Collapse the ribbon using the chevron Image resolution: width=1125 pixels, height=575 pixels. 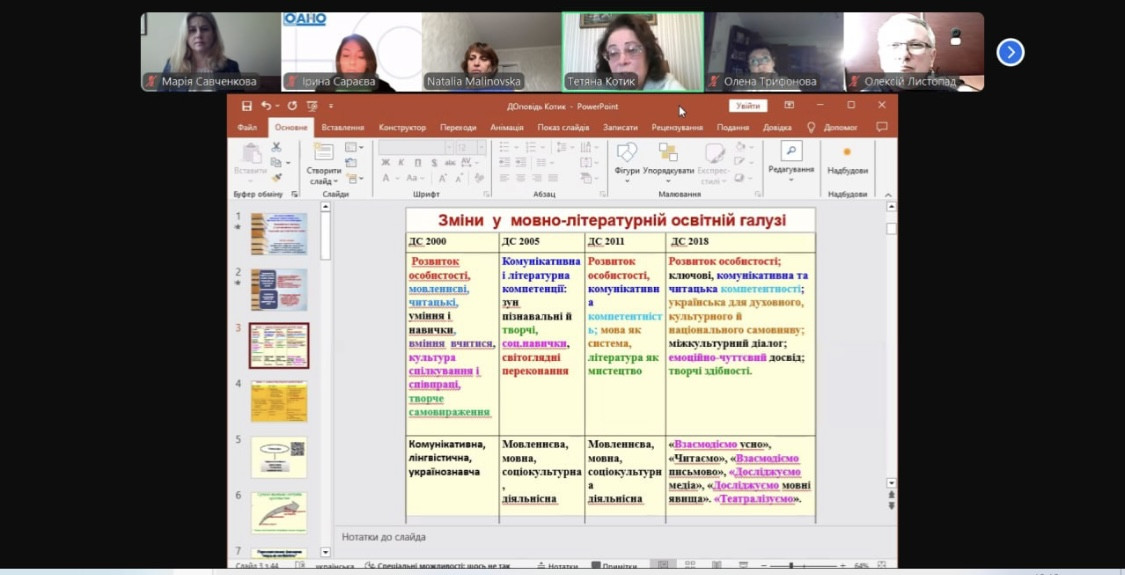coord(890,194)
